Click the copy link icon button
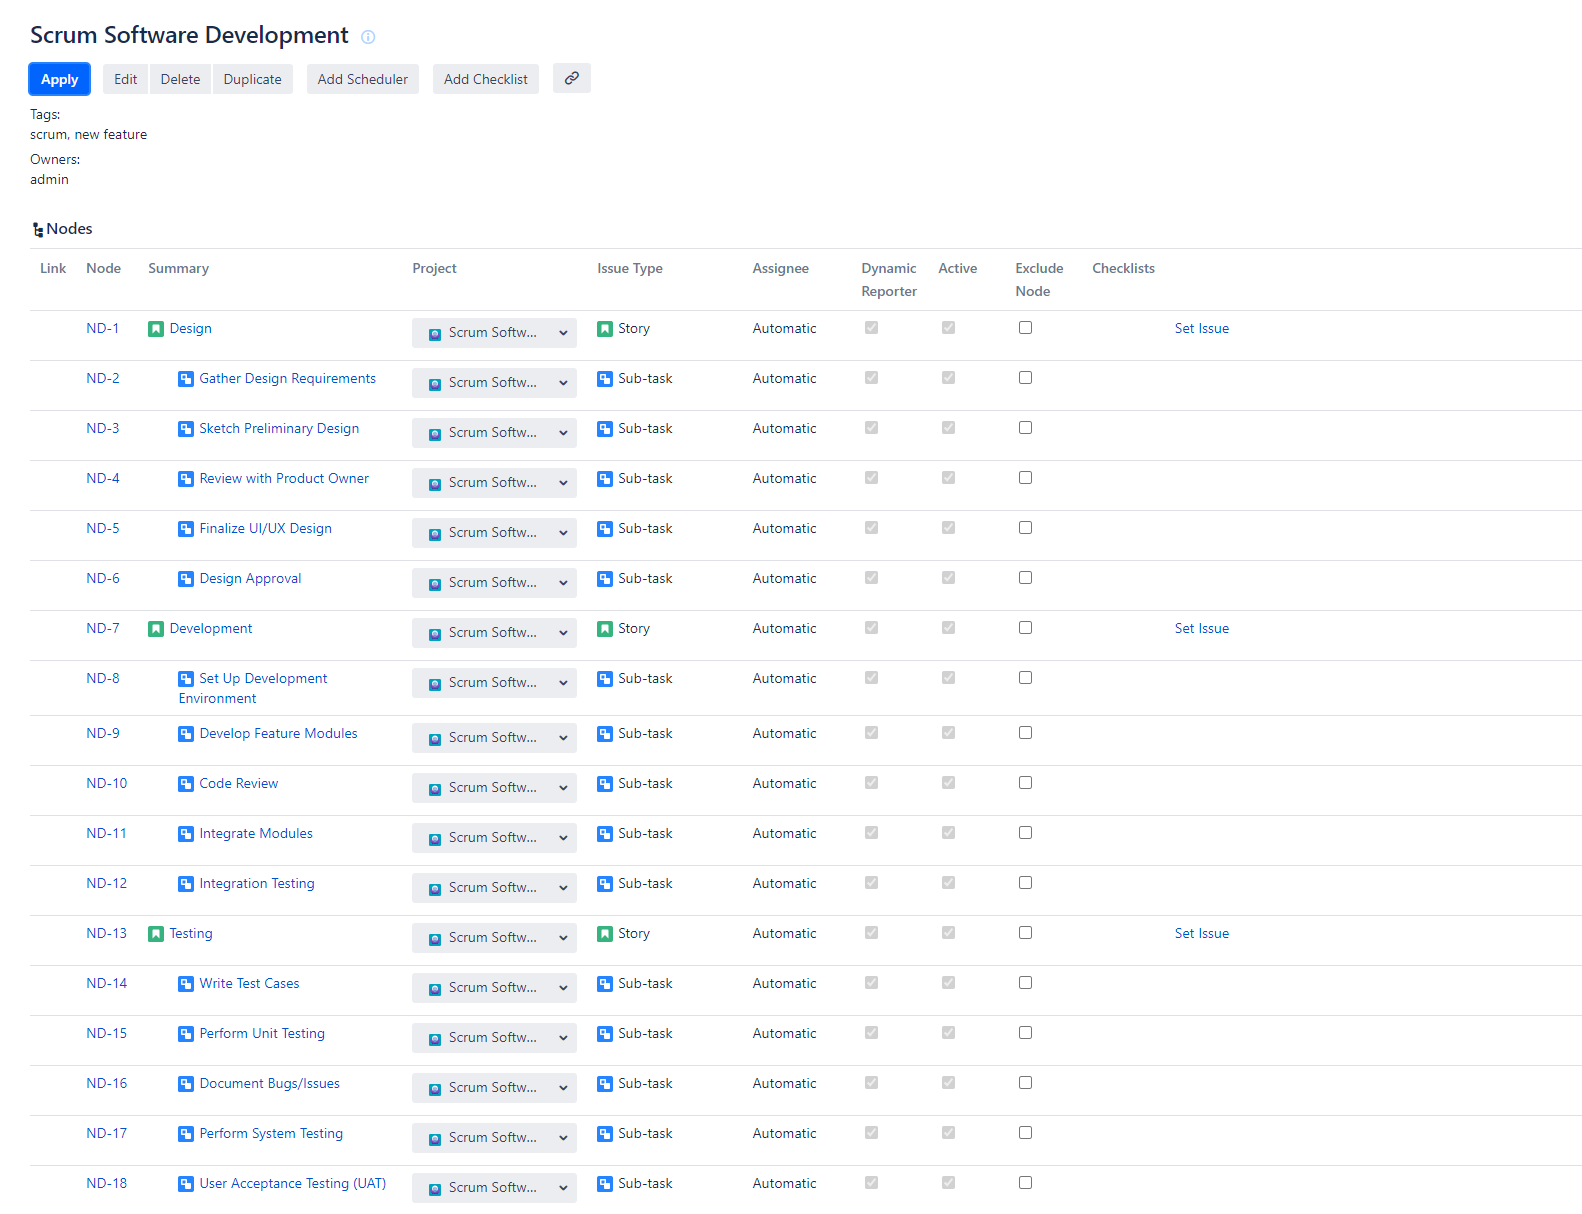1582x1214 pixels. (x=571, y=78)
